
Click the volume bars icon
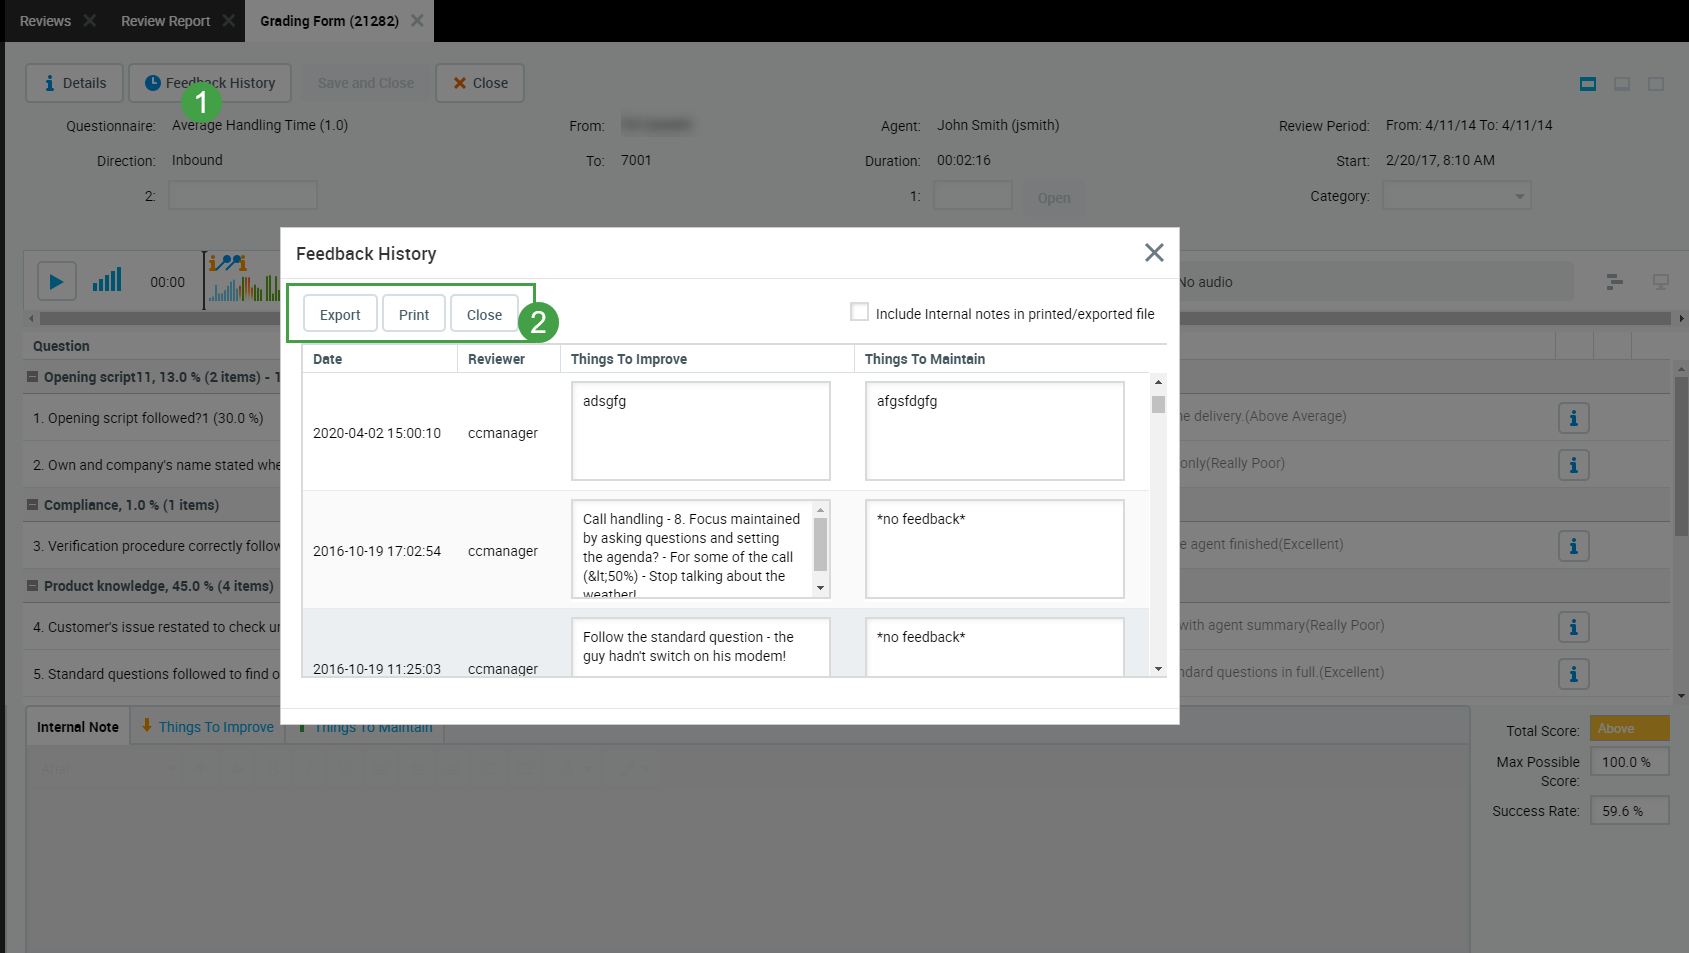click(x=107, y=281)
